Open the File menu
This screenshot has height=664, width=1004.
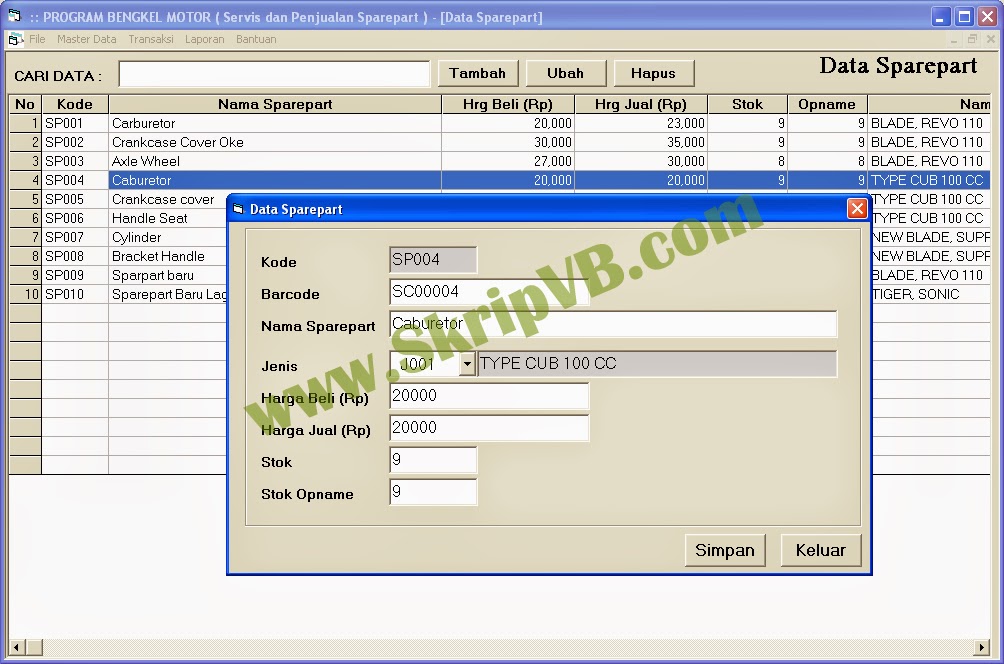(37, 39)
